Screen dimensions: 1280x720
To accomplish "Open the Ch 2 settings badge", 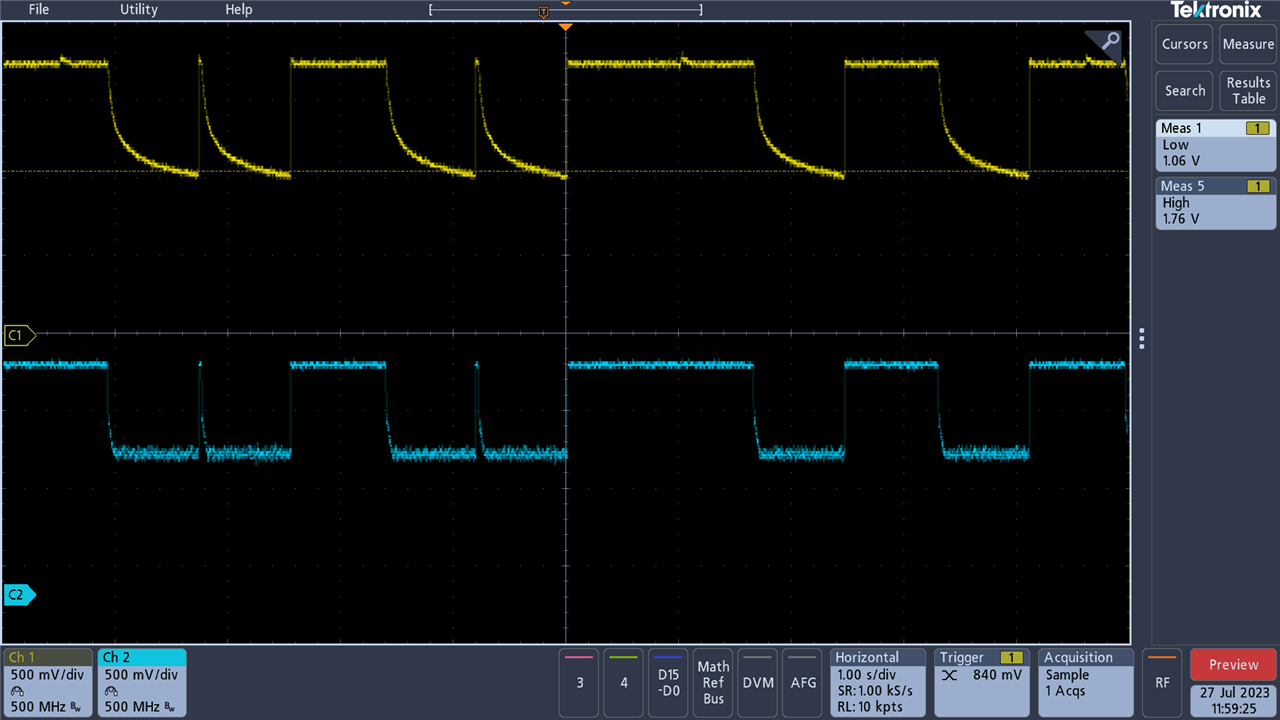I will click(142, 682).
